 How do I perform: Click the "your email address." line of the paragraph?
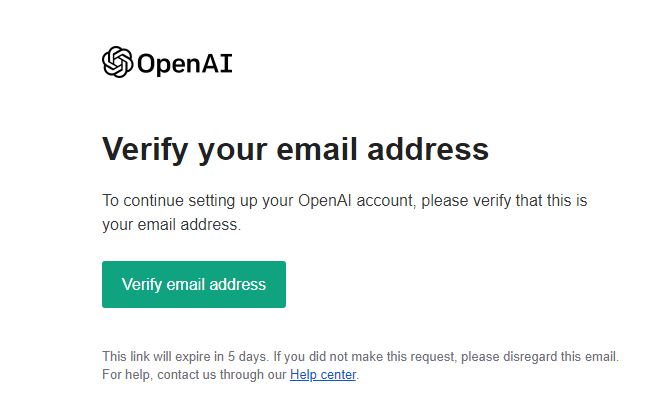[x=172, y=225]
